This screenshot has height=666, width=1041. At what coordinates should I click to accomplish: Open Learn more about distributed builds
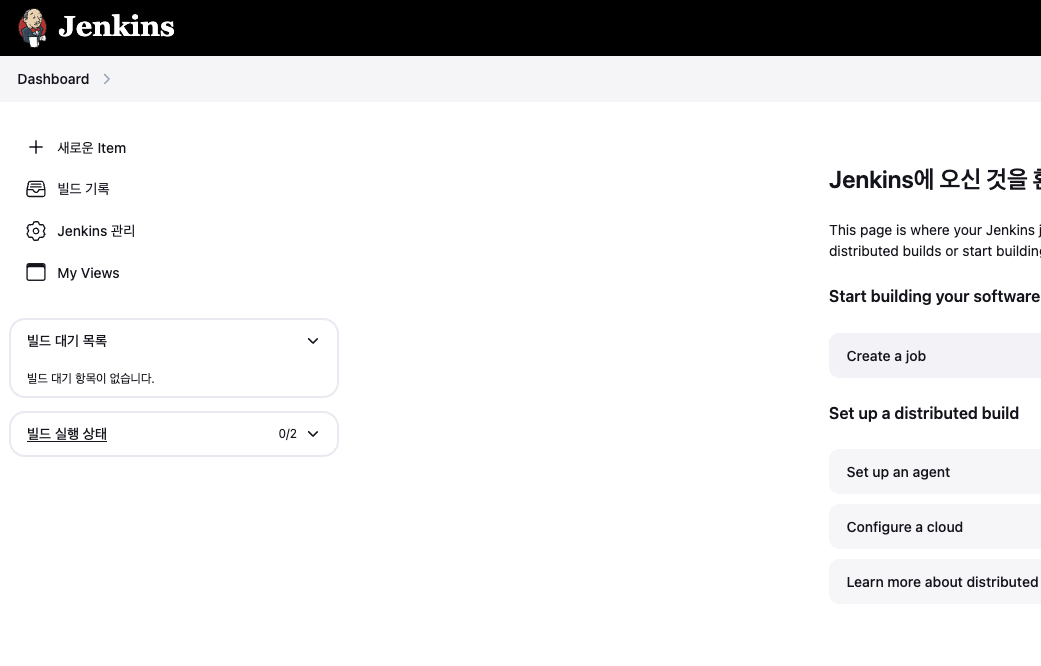pyautogui.click(x=935, y=582)
